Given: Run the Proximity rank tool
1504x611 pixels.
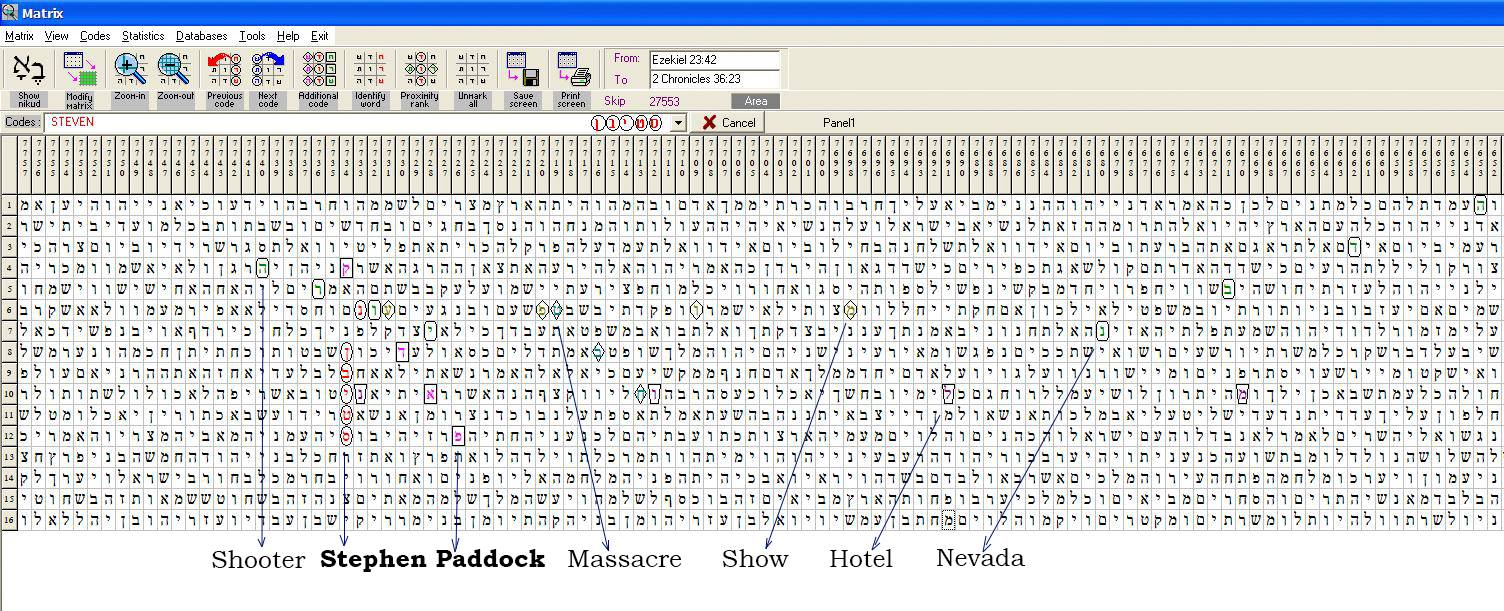Looking at the screenshot, I should [x=420, y=78].
